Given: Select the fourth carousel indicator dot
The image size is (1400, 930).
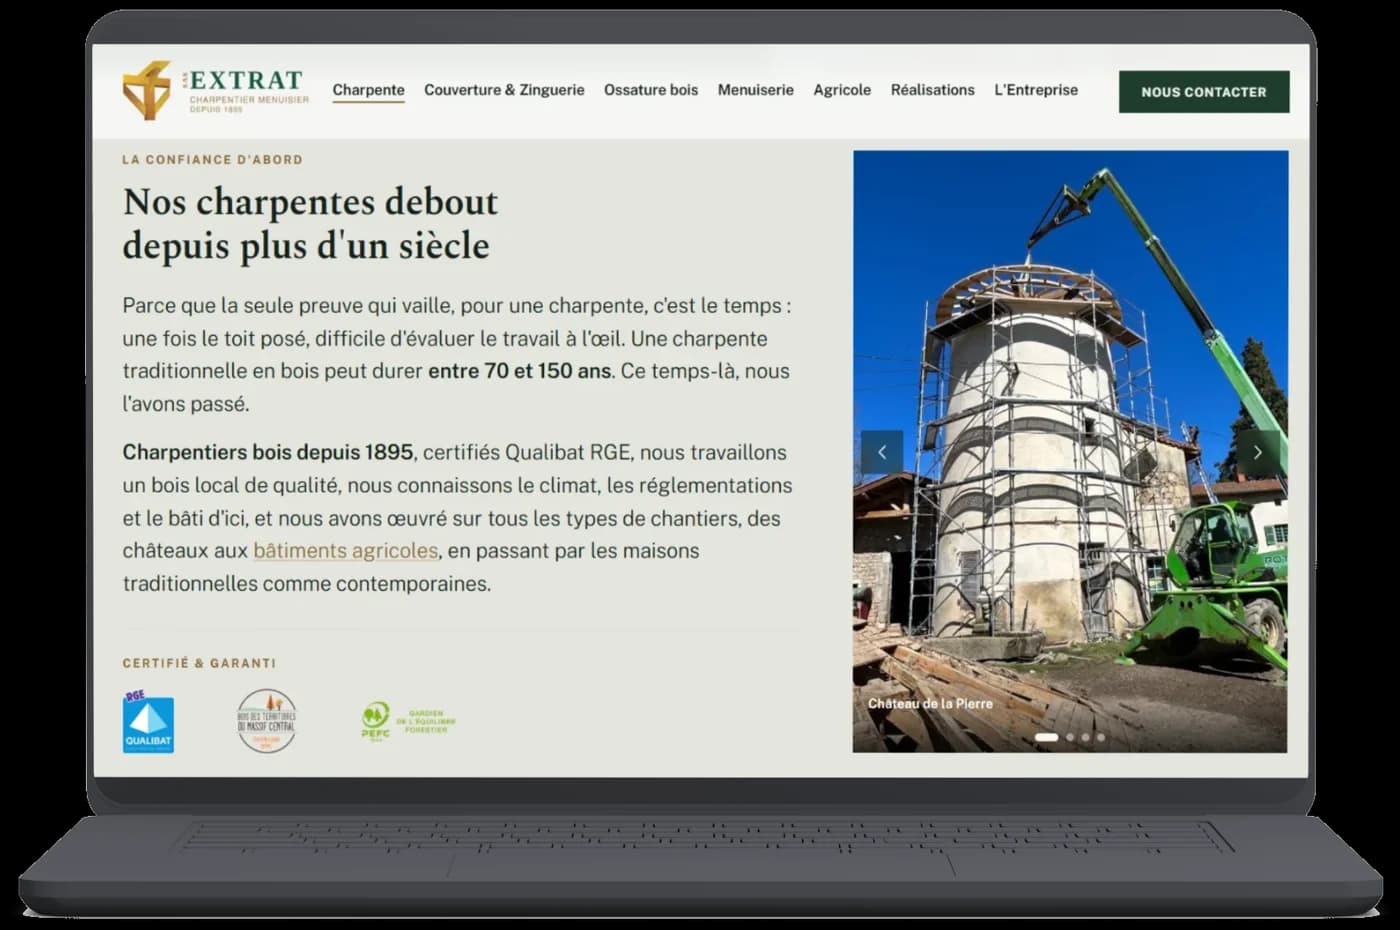Looking at the screenshot, I should pyautogui.click(x=1101, y=737).
